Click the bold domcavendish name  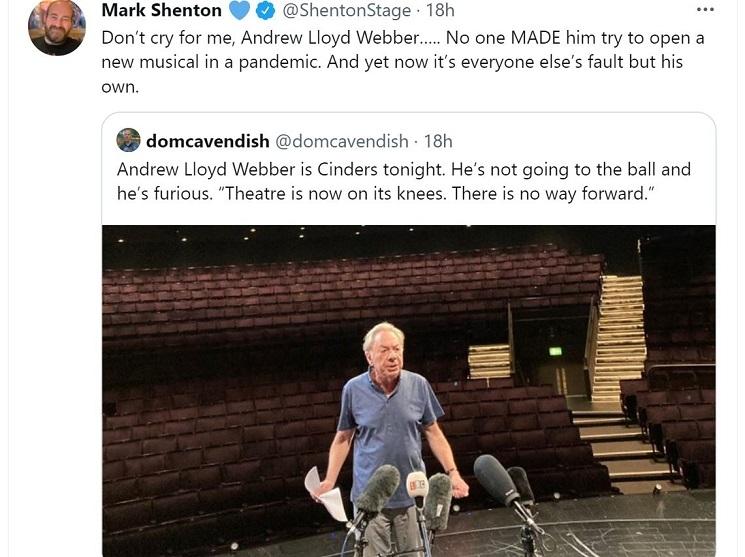207,141
